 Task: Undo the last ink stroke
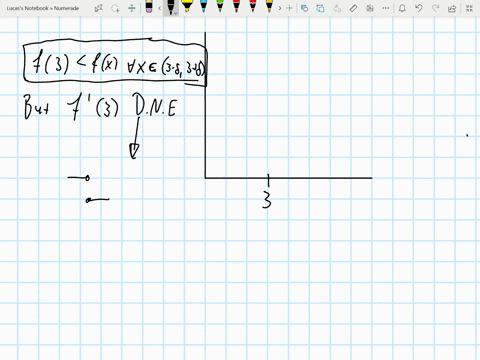pyautogui.click(x=419, y=8)
